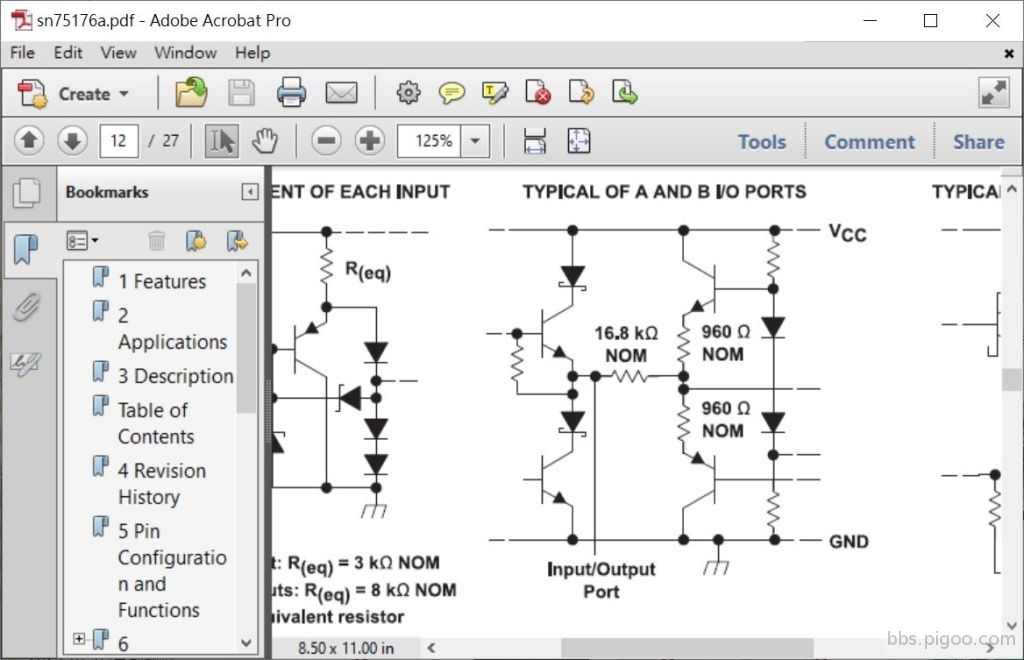Image resolution: width=1024 pixels, height=660 pixels.
Task: Add a sticky note comment icon
Action: pos(451,93)
